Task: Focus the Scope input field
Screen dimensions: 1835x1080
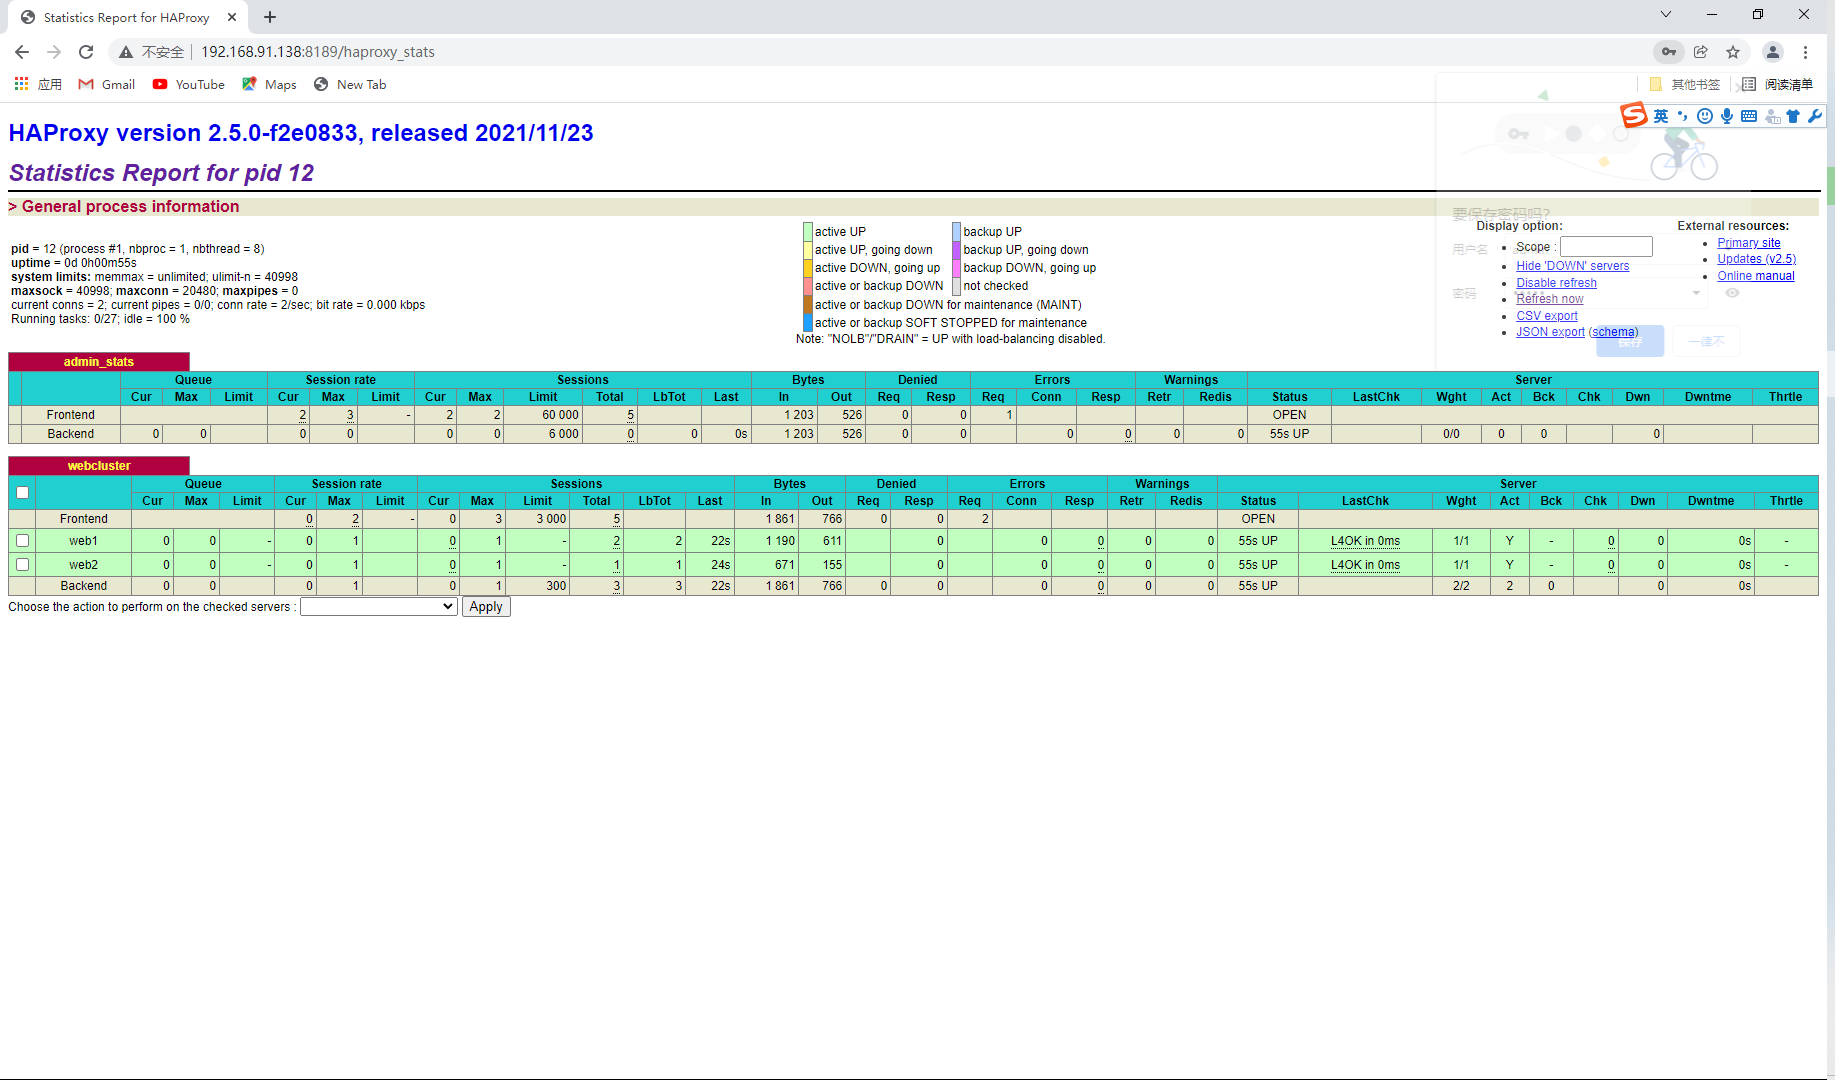Action: (1606, 247)
